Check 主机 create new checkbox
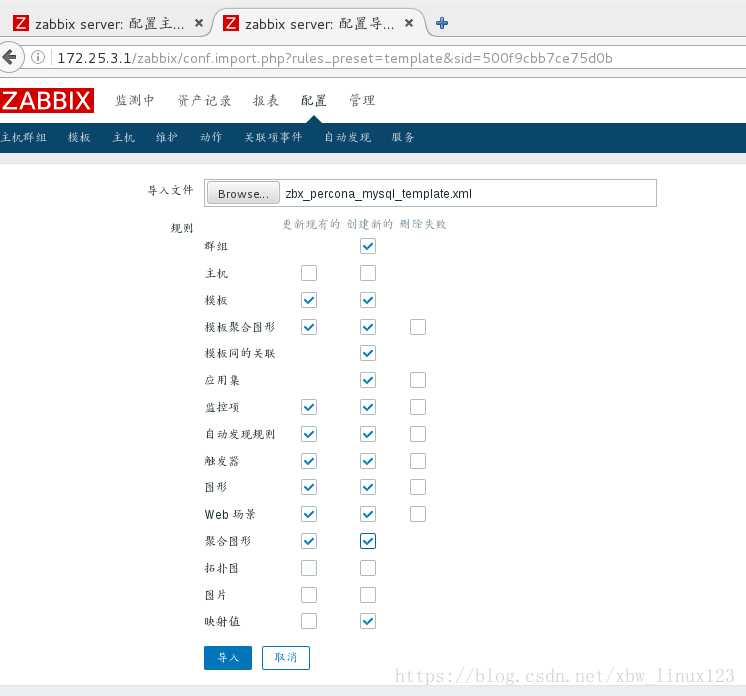The image size is (746, 696). [x=368, y=273]
